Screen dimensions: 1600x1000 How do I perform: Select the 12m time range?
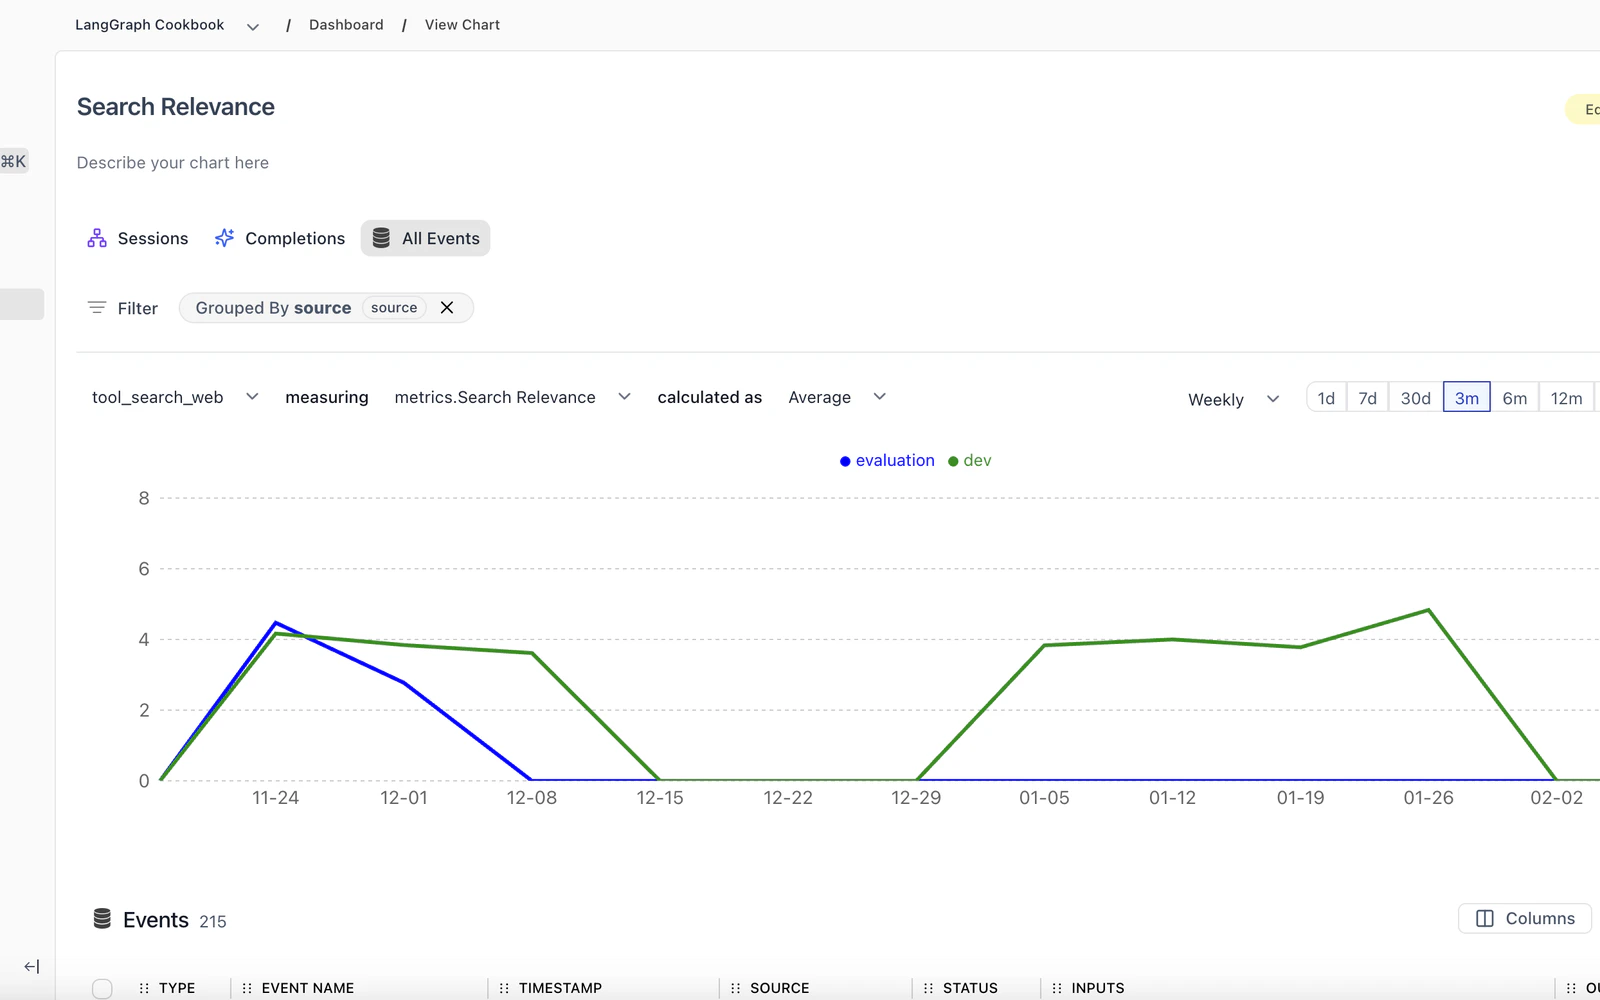pyautogui.click(x=1567, y=398)
